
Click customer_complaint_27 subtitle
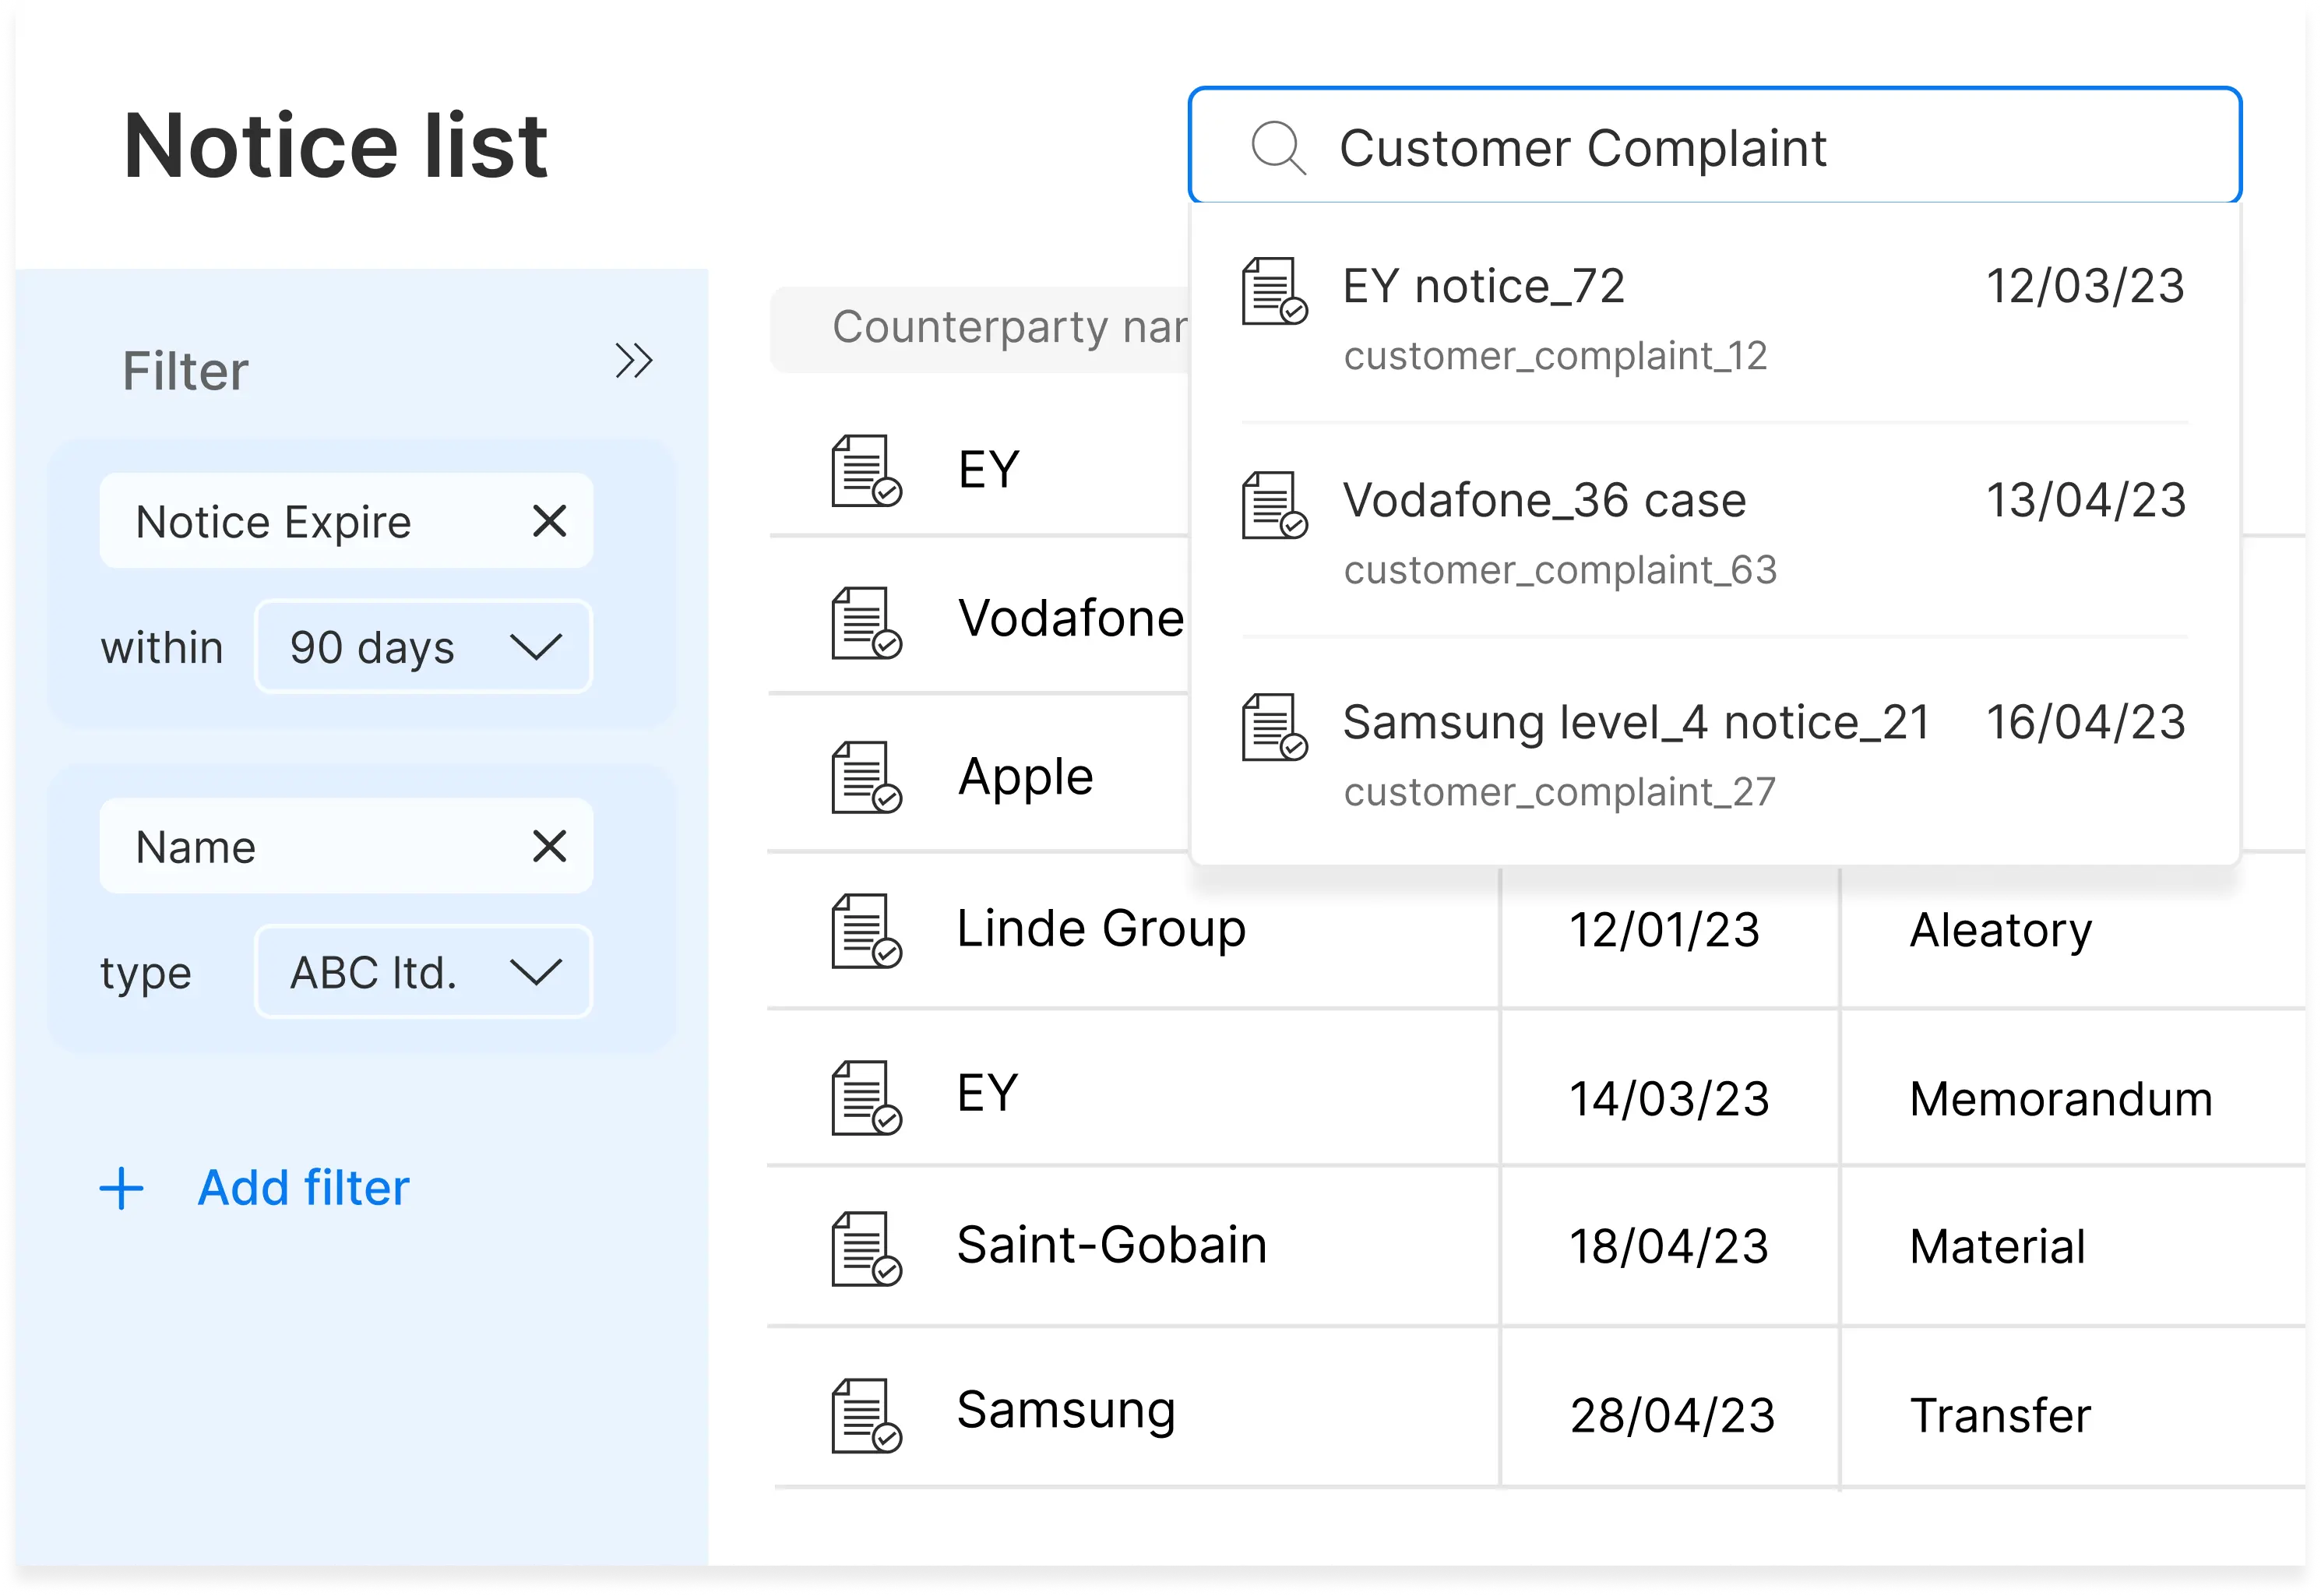click(x=1559, y=792)
